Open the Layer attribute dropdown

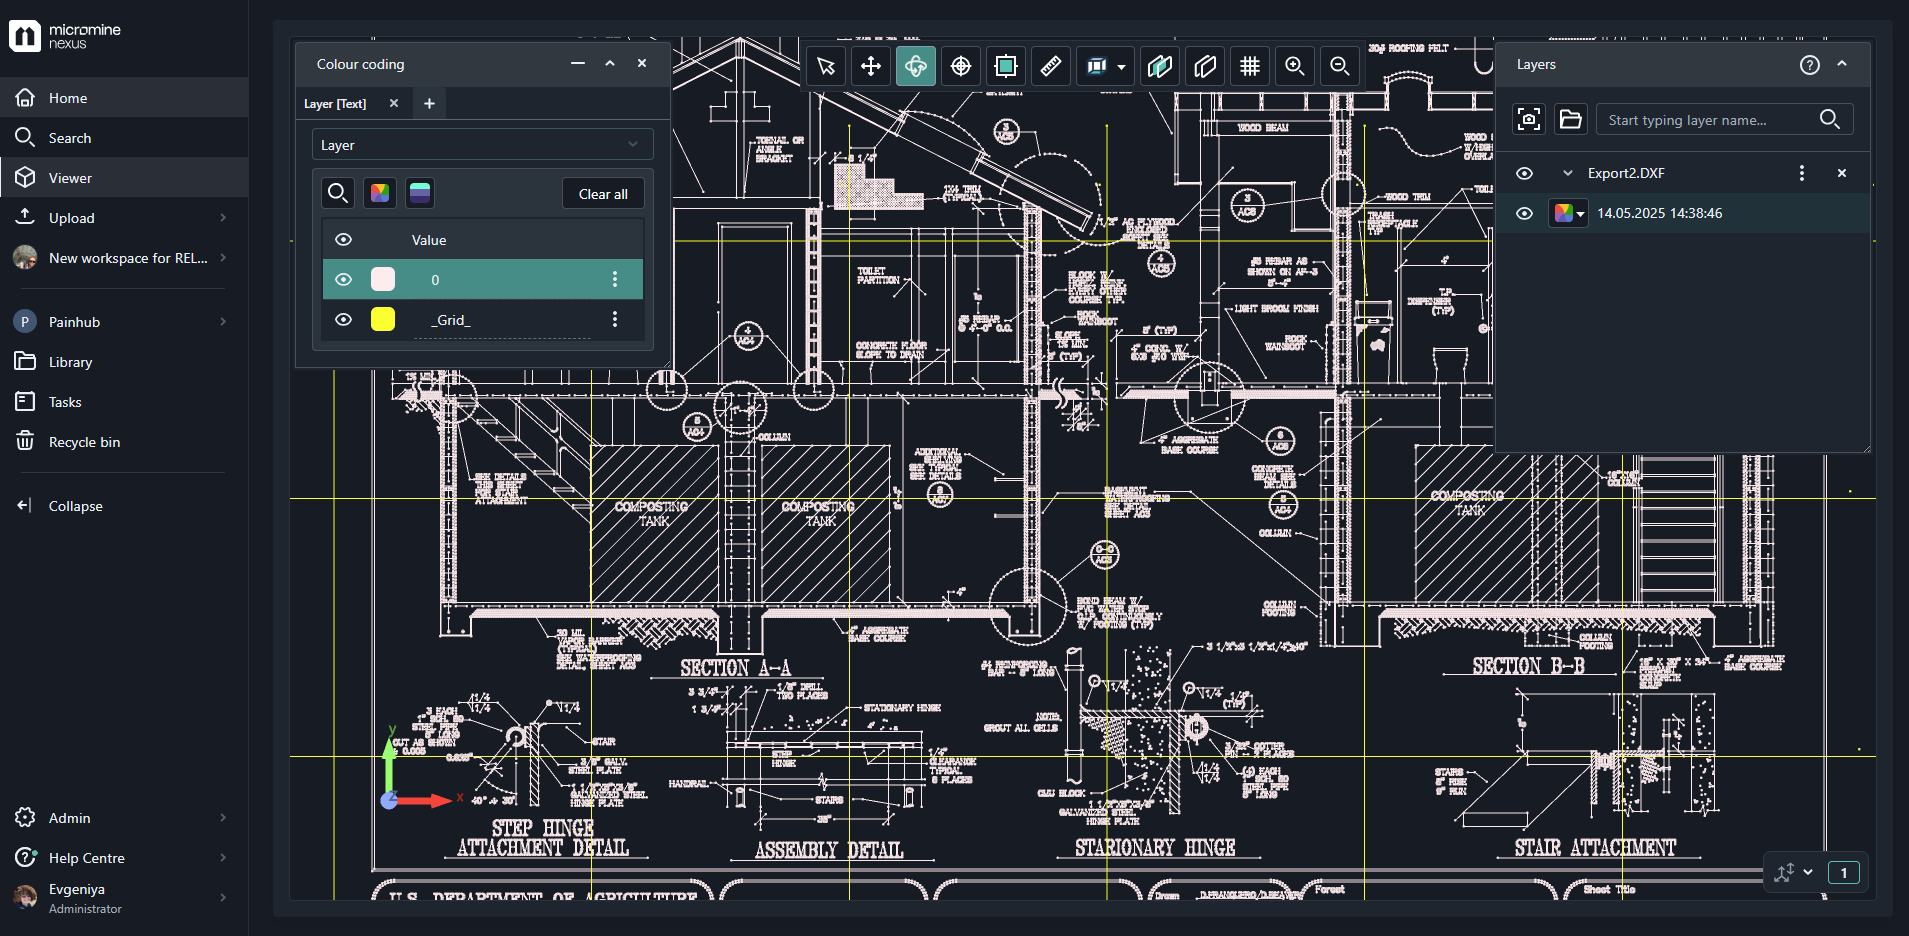[482, 145]
